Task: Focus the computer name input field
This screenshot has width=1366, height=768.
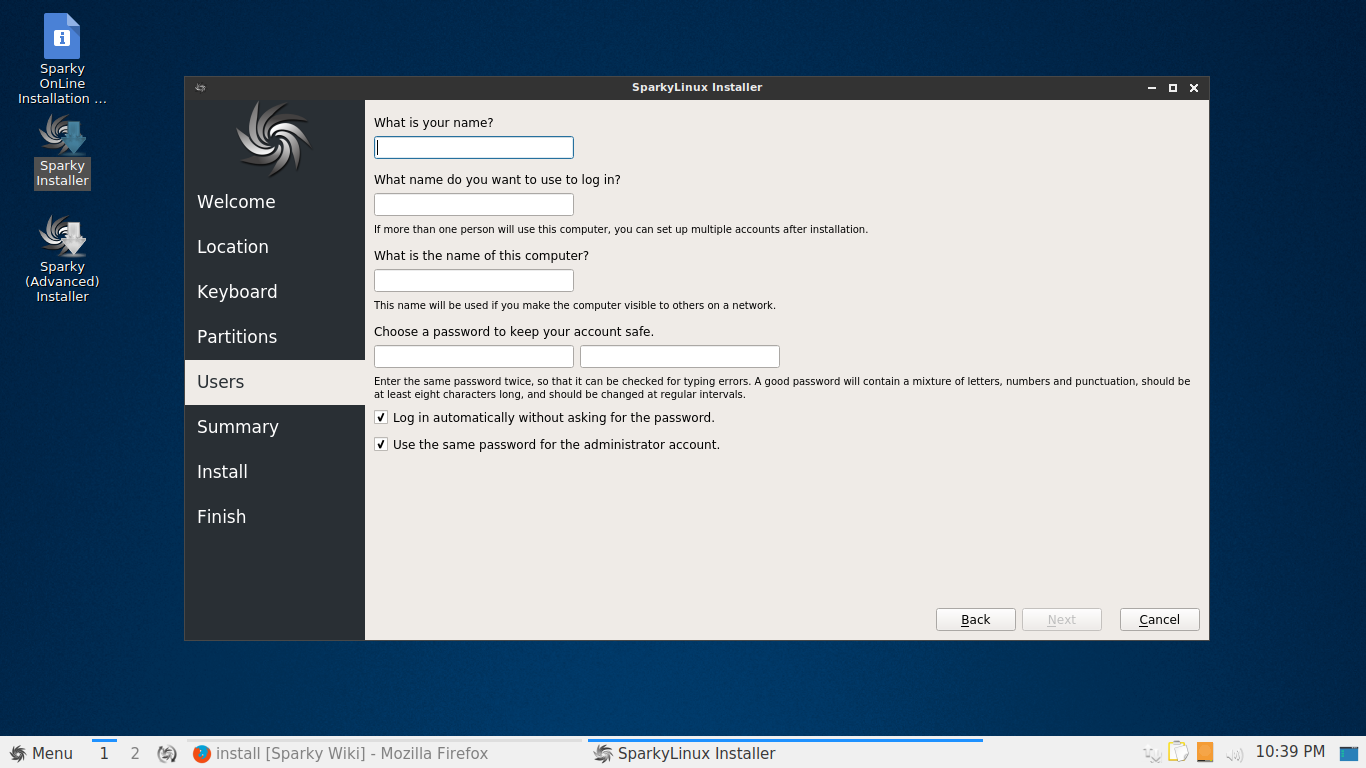Action: pyautogui.click(x=474, y=281)
